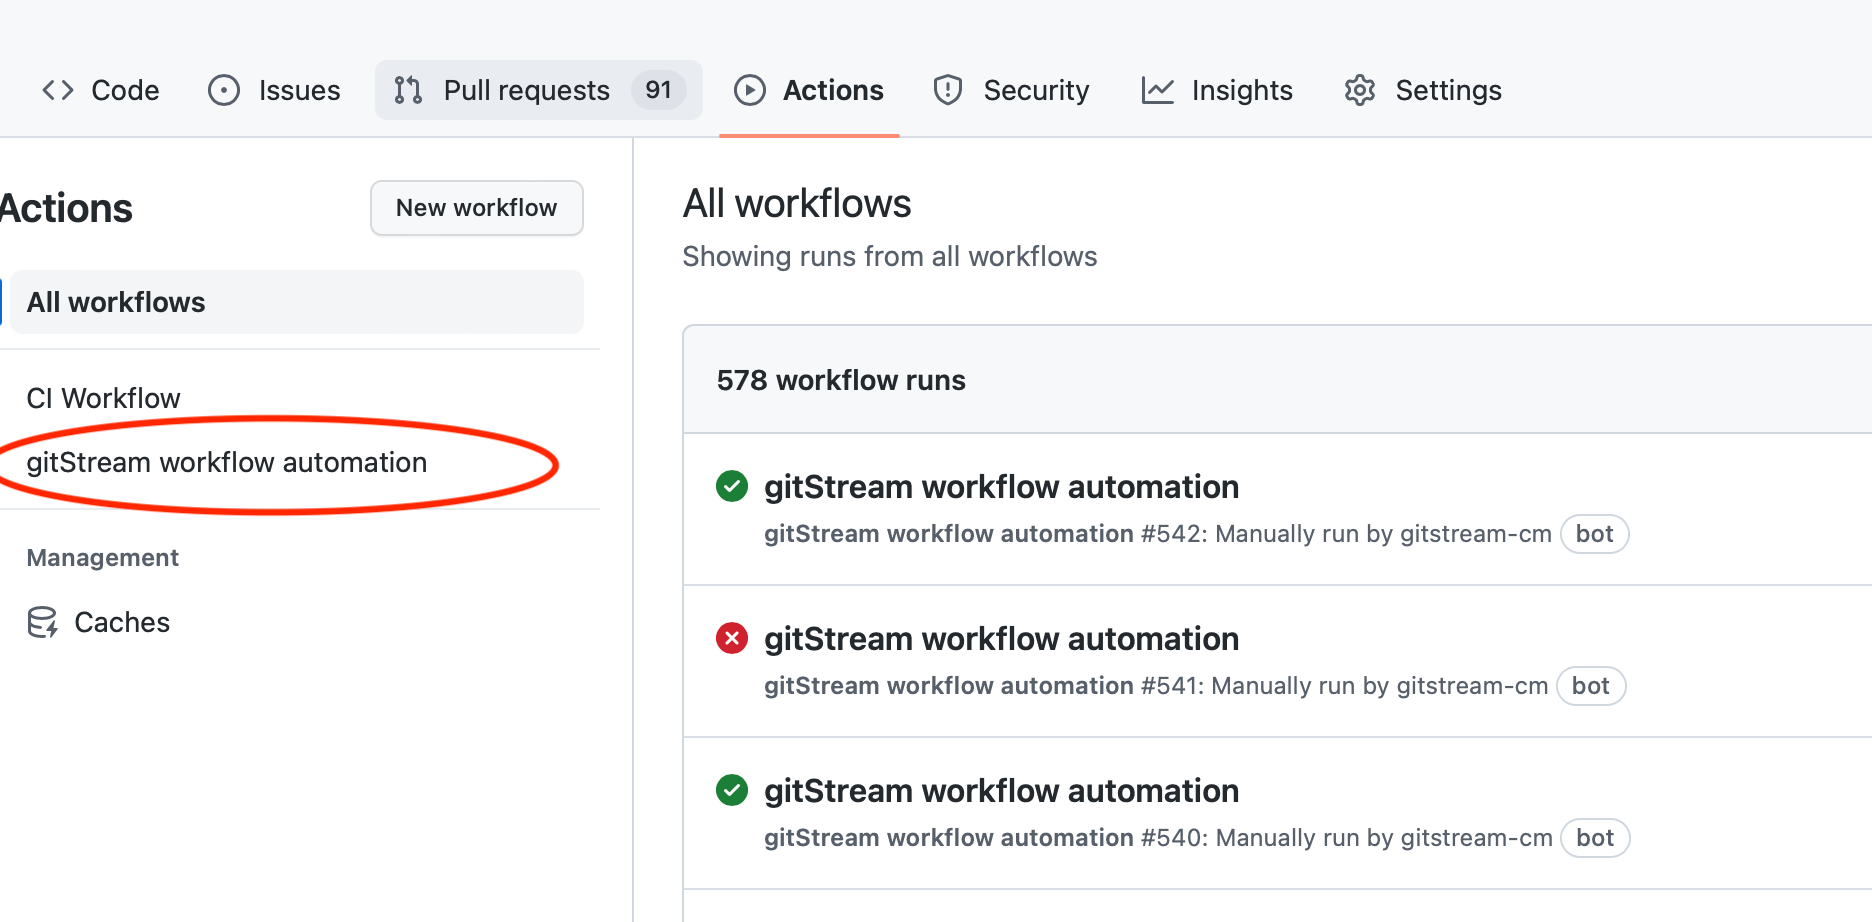The width and height of the screenshot is (1872, 922).
Task: Click the 'Management' section label
Action: point(103,558)
